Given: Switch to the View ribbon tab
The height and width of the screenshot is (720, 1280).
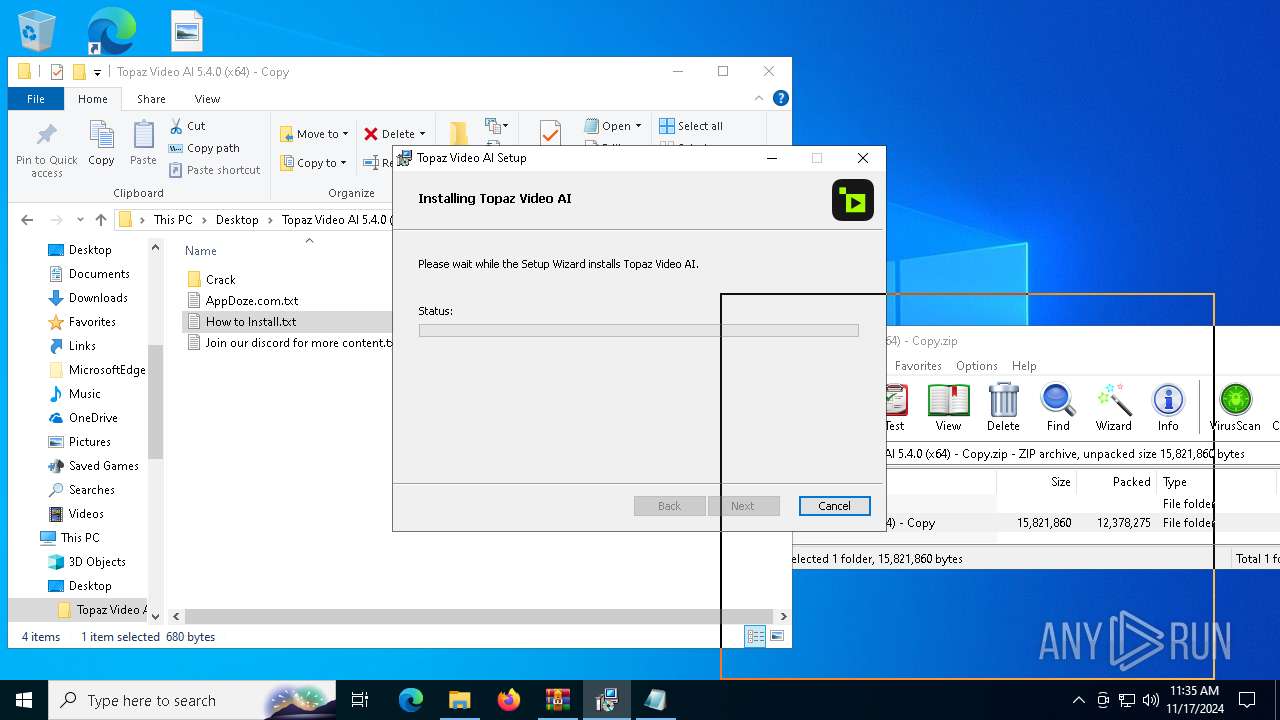Looking at the screenshot, I should 207,99.
